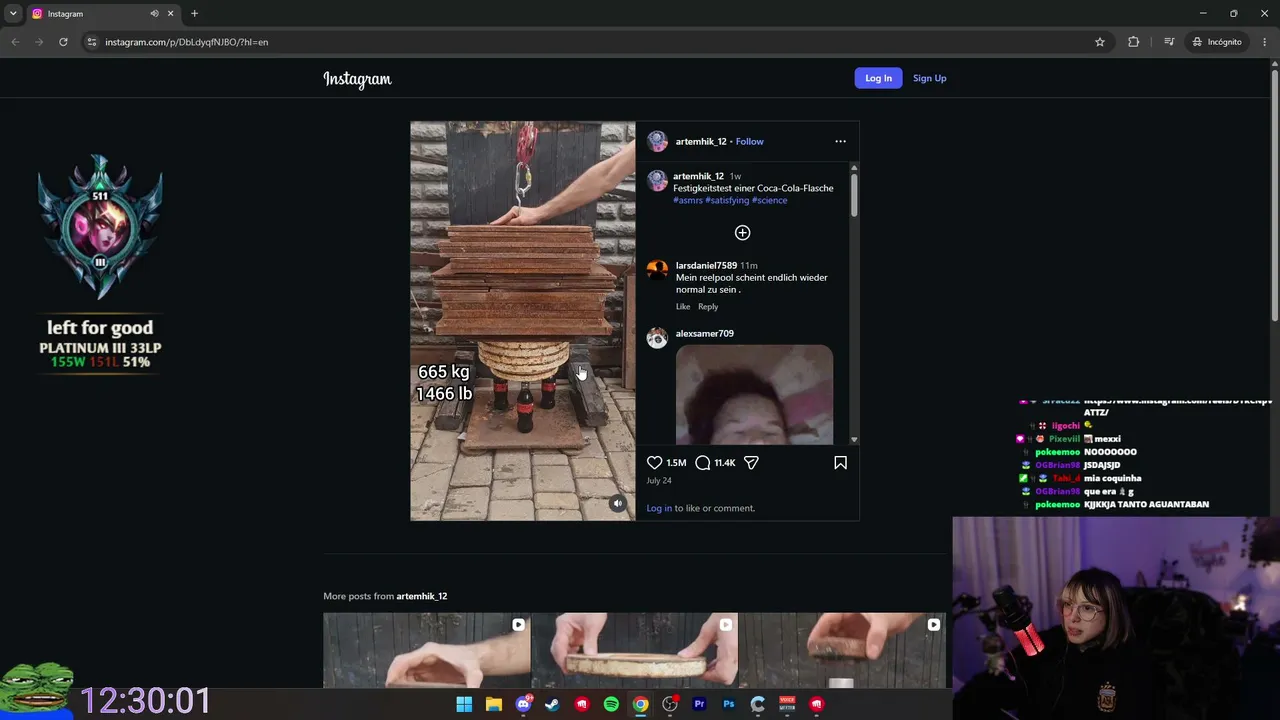
Task: Click the Log In button
Action: 878,78
